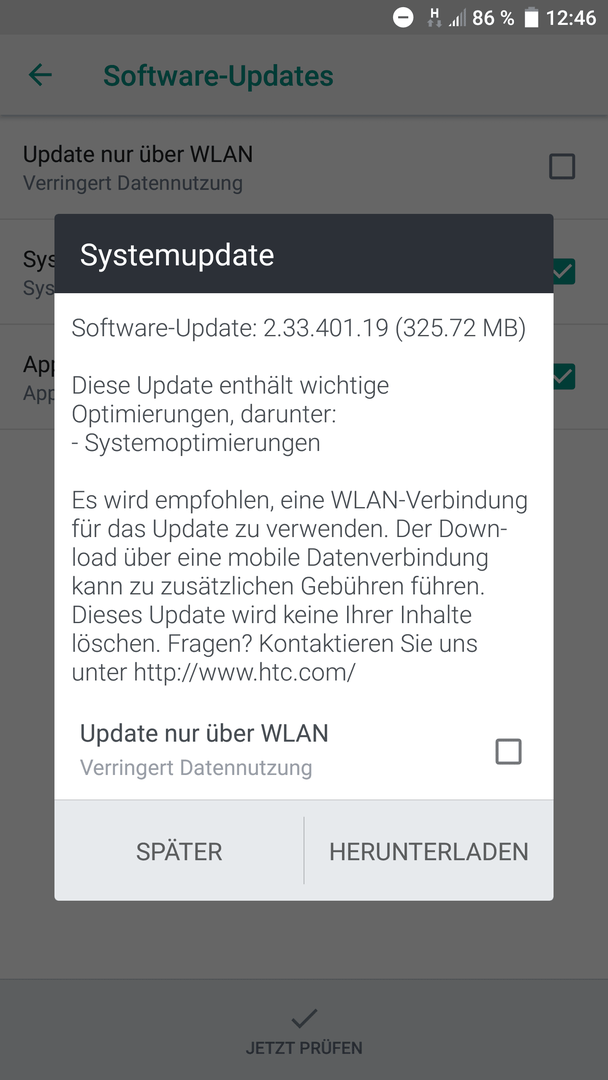608x1080 pixels.
Task: Choose SPÄTER to postpone the update
Action: [x=179, y=851]
